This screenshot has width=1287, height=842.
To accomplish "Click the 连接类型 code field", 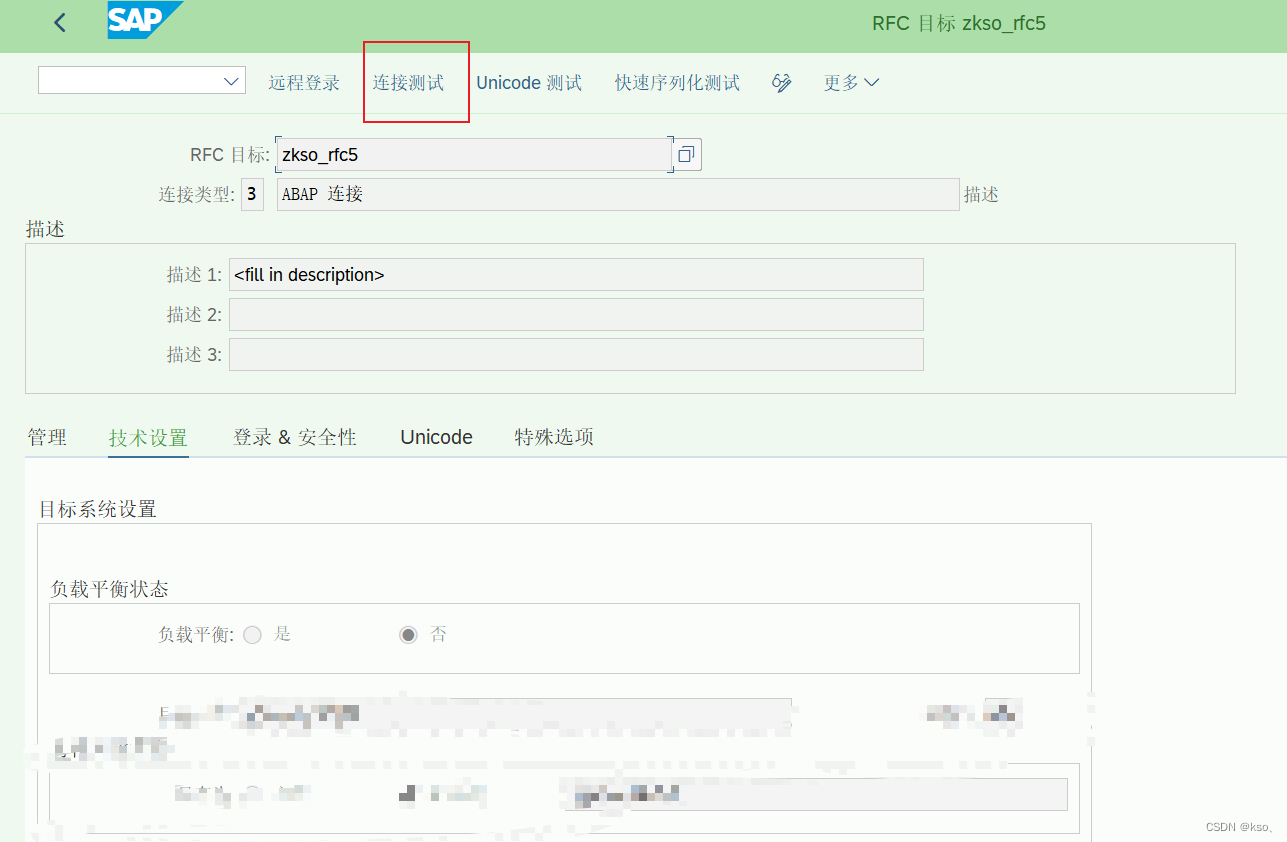I will (252, 194).
